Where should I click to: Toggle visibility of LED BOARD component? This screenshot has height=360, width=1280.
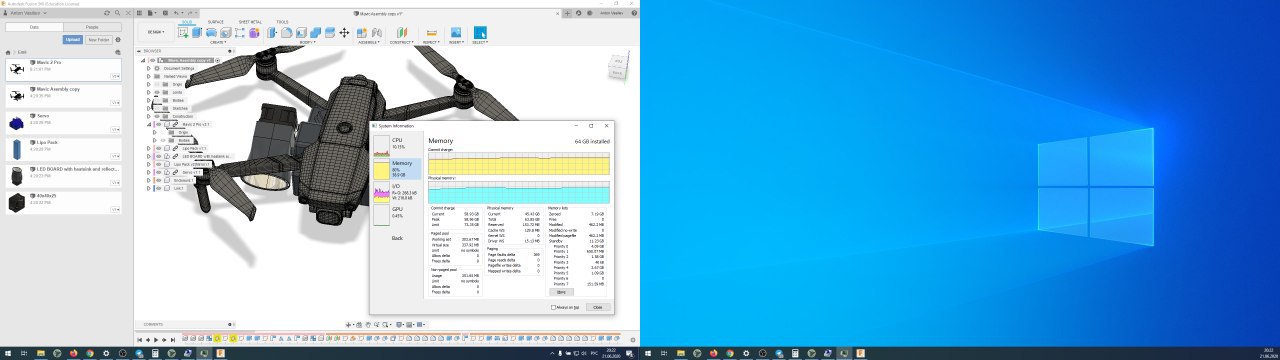pos(159,156)
